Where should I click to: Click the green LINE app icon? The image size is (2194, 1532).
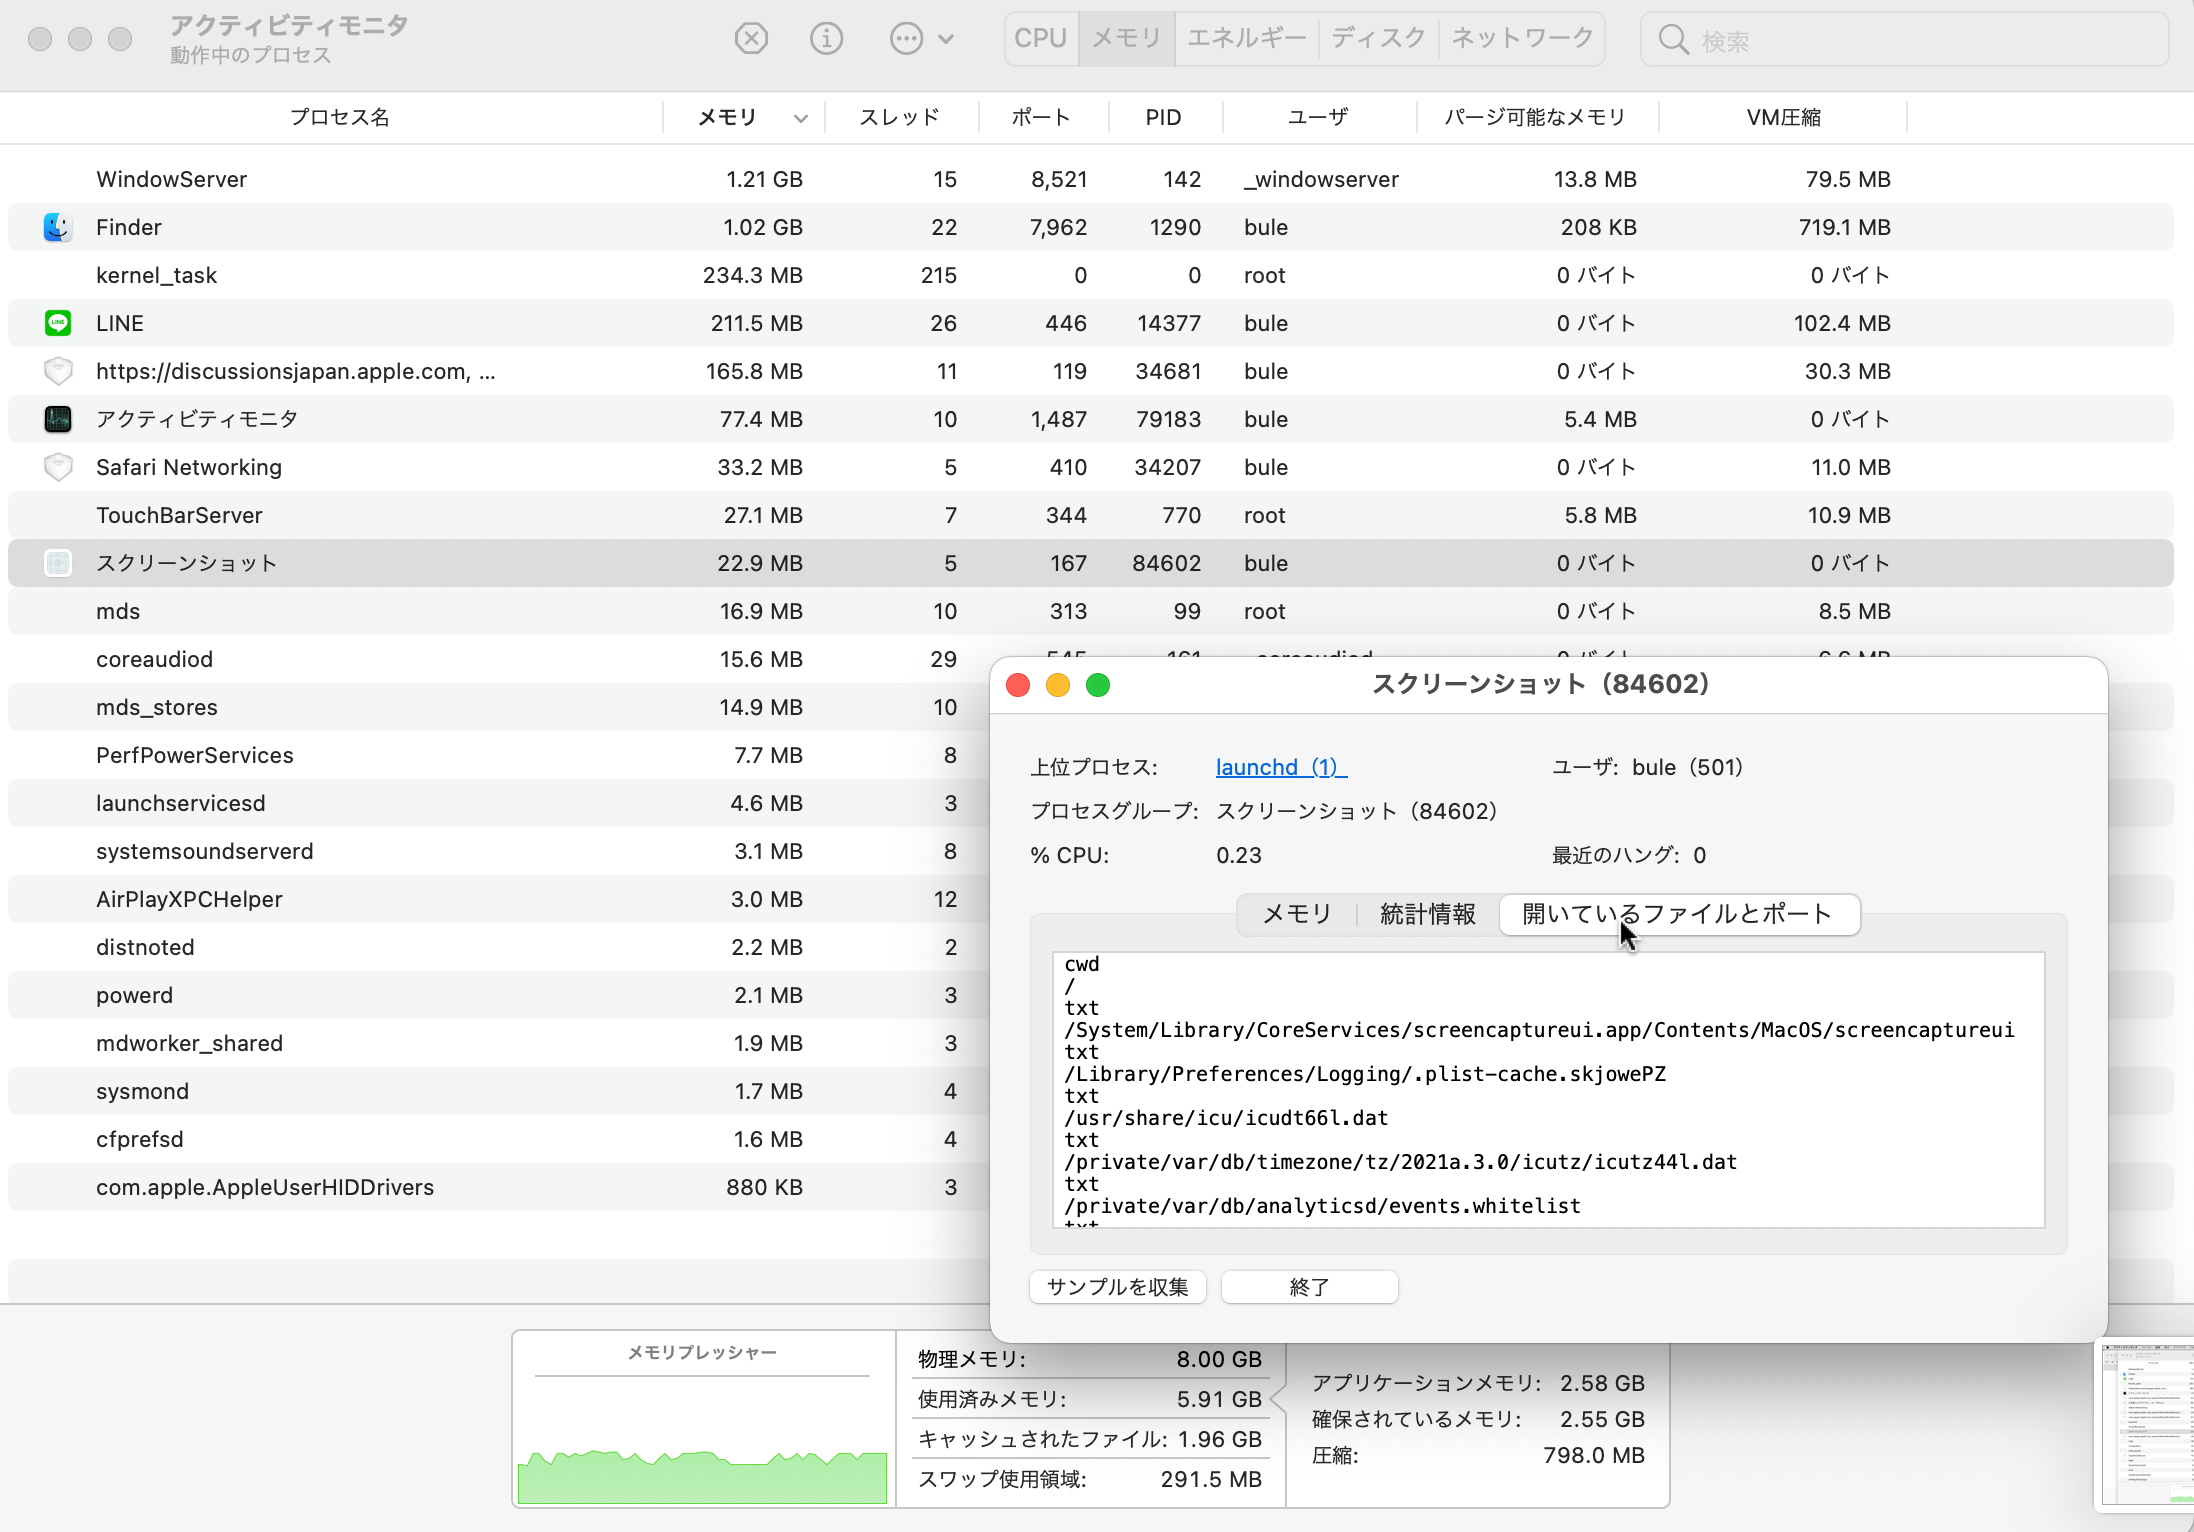(x=58, y=323)
